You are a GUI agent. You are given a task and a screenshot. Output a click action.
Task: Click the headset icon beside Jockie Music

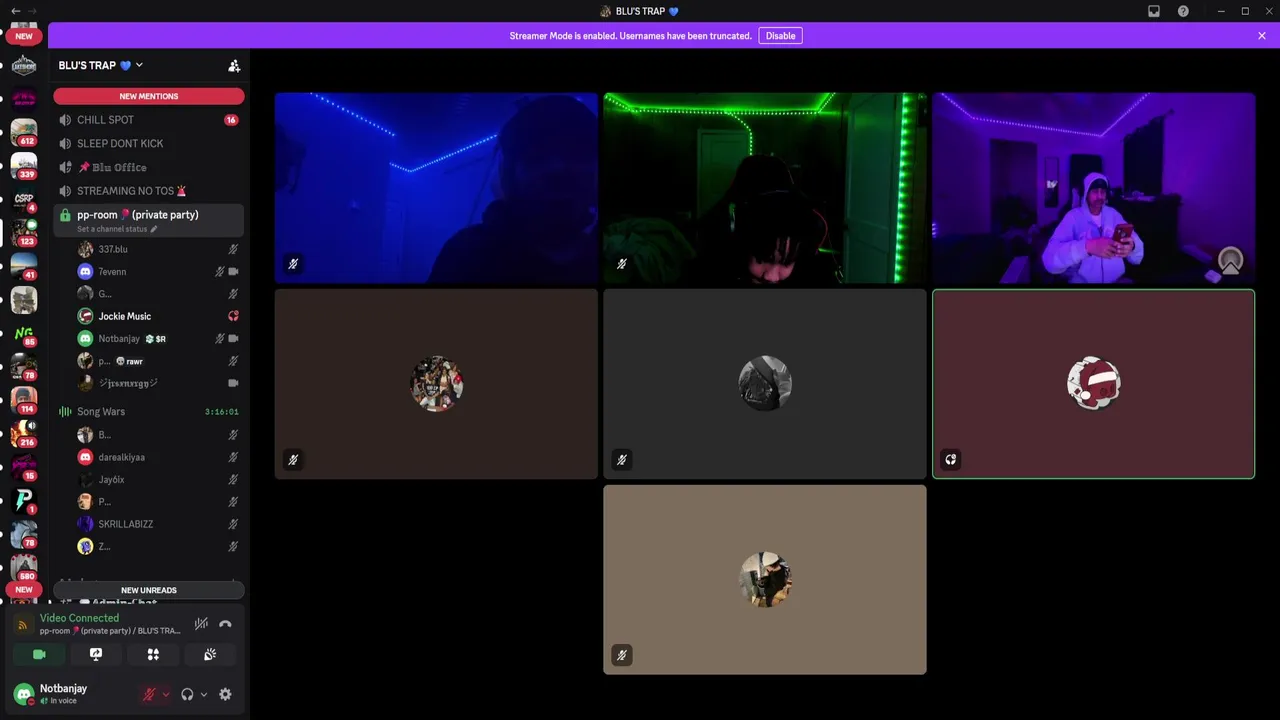tap(233, 316)
